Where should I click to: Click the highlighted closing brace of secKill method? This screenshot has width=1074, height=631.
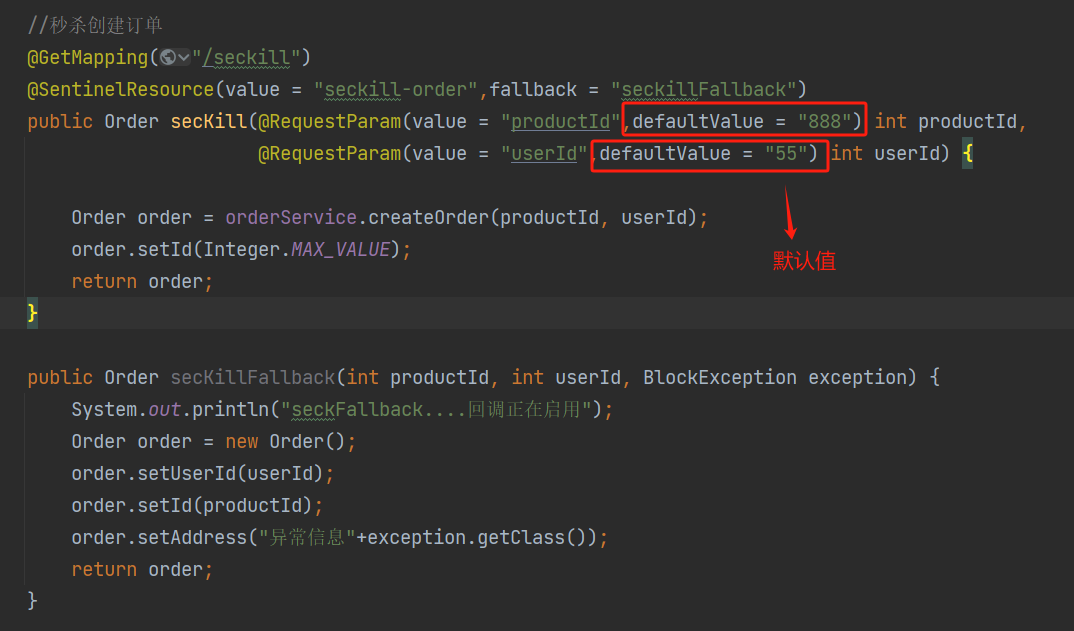[32, 314]
